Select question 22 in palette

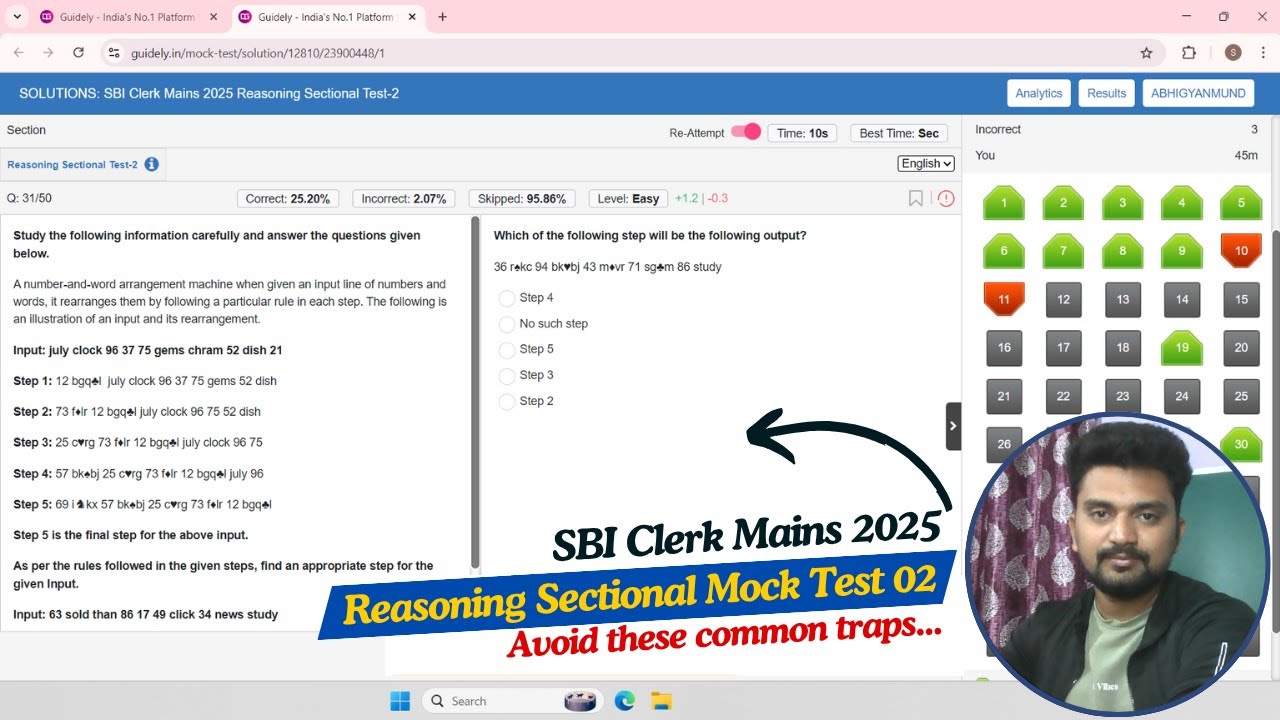[x=1063, y=396]
